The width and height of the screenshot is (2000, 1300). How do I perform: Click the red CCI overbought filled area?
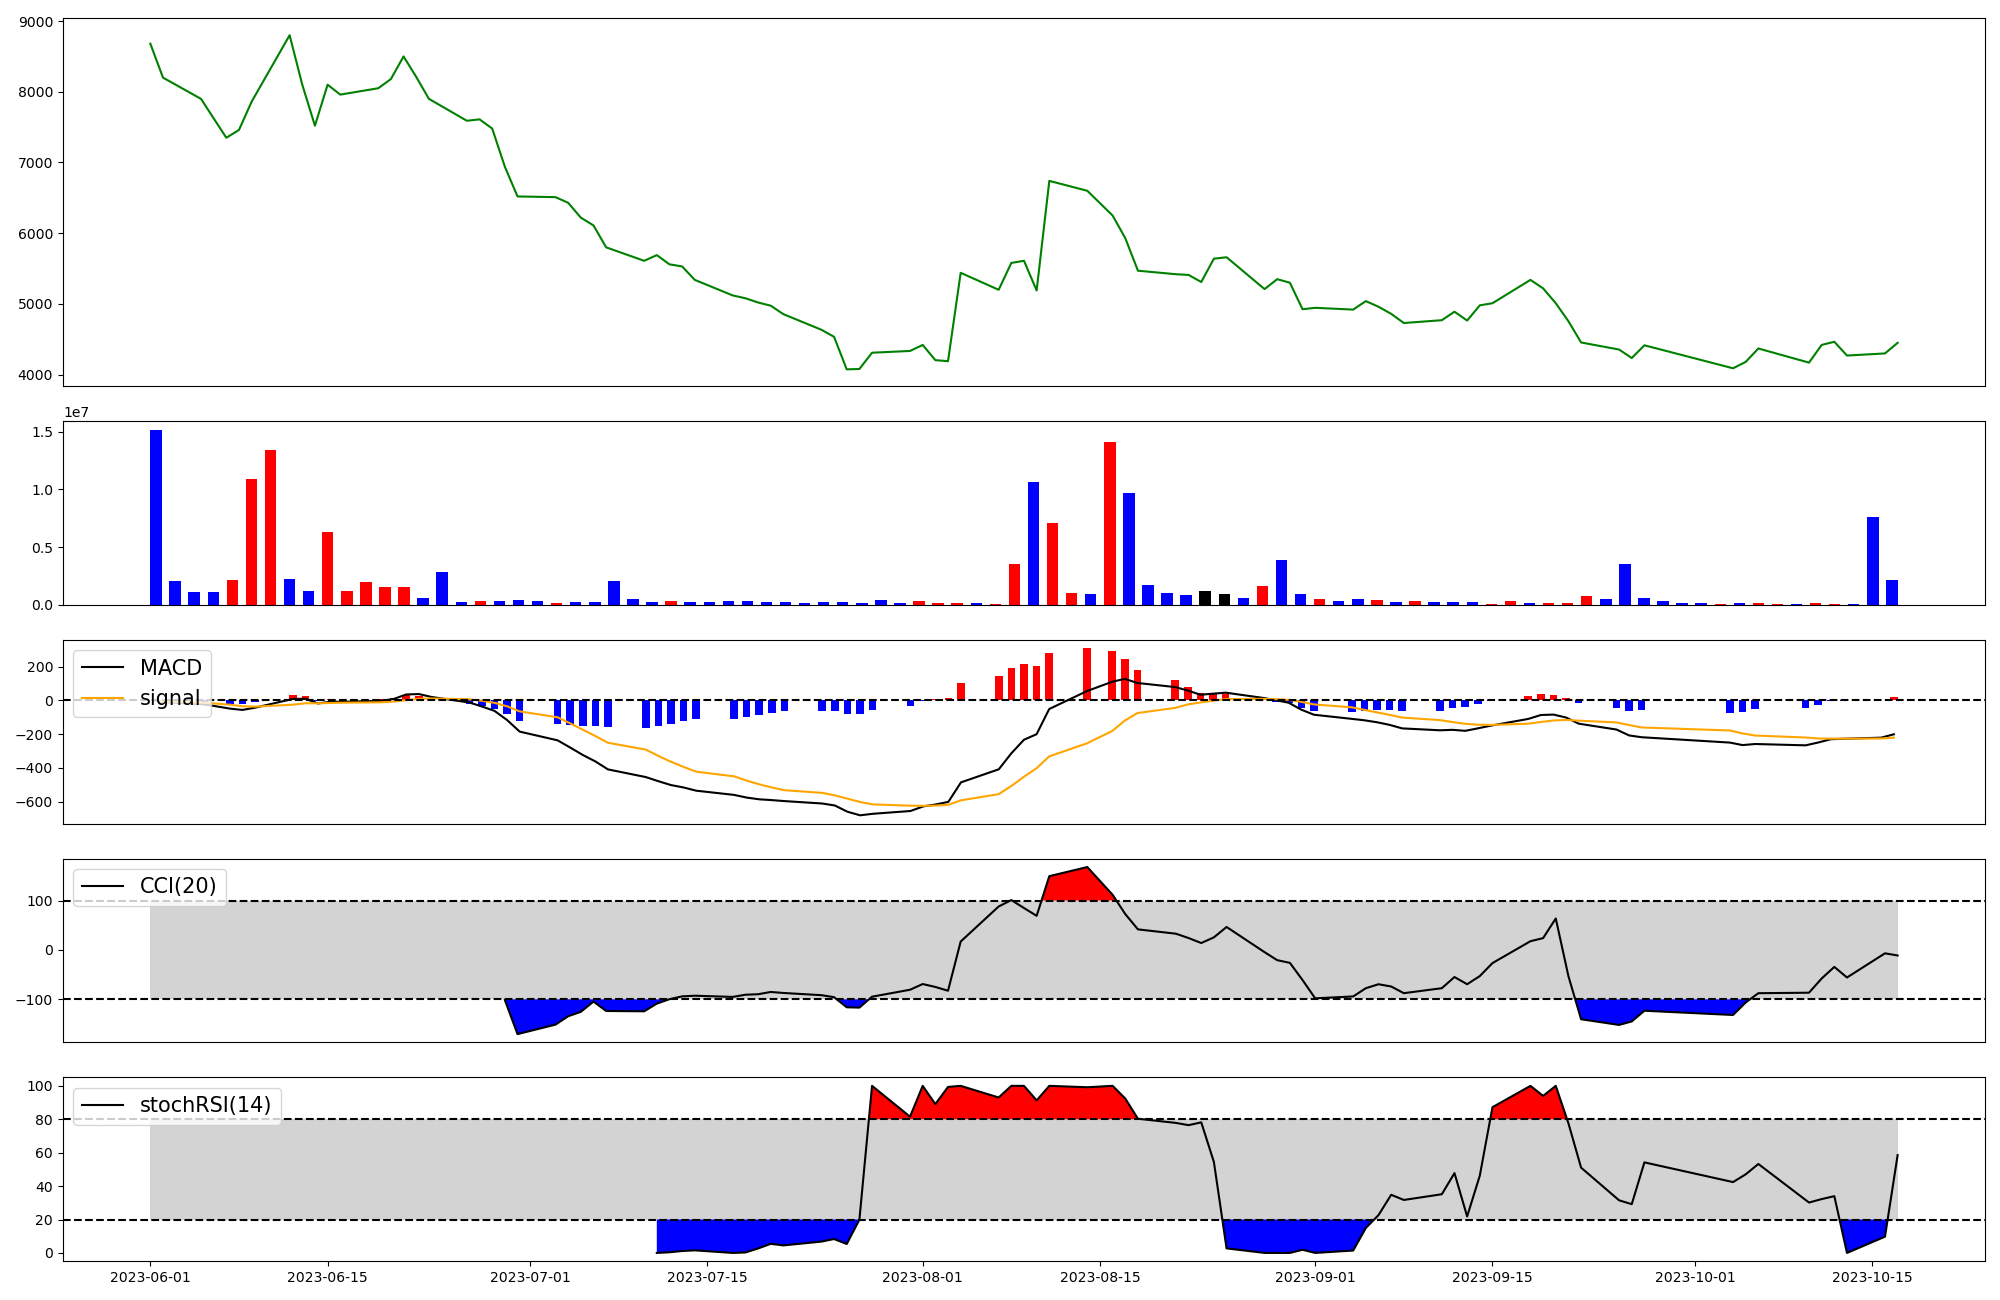1075,886
